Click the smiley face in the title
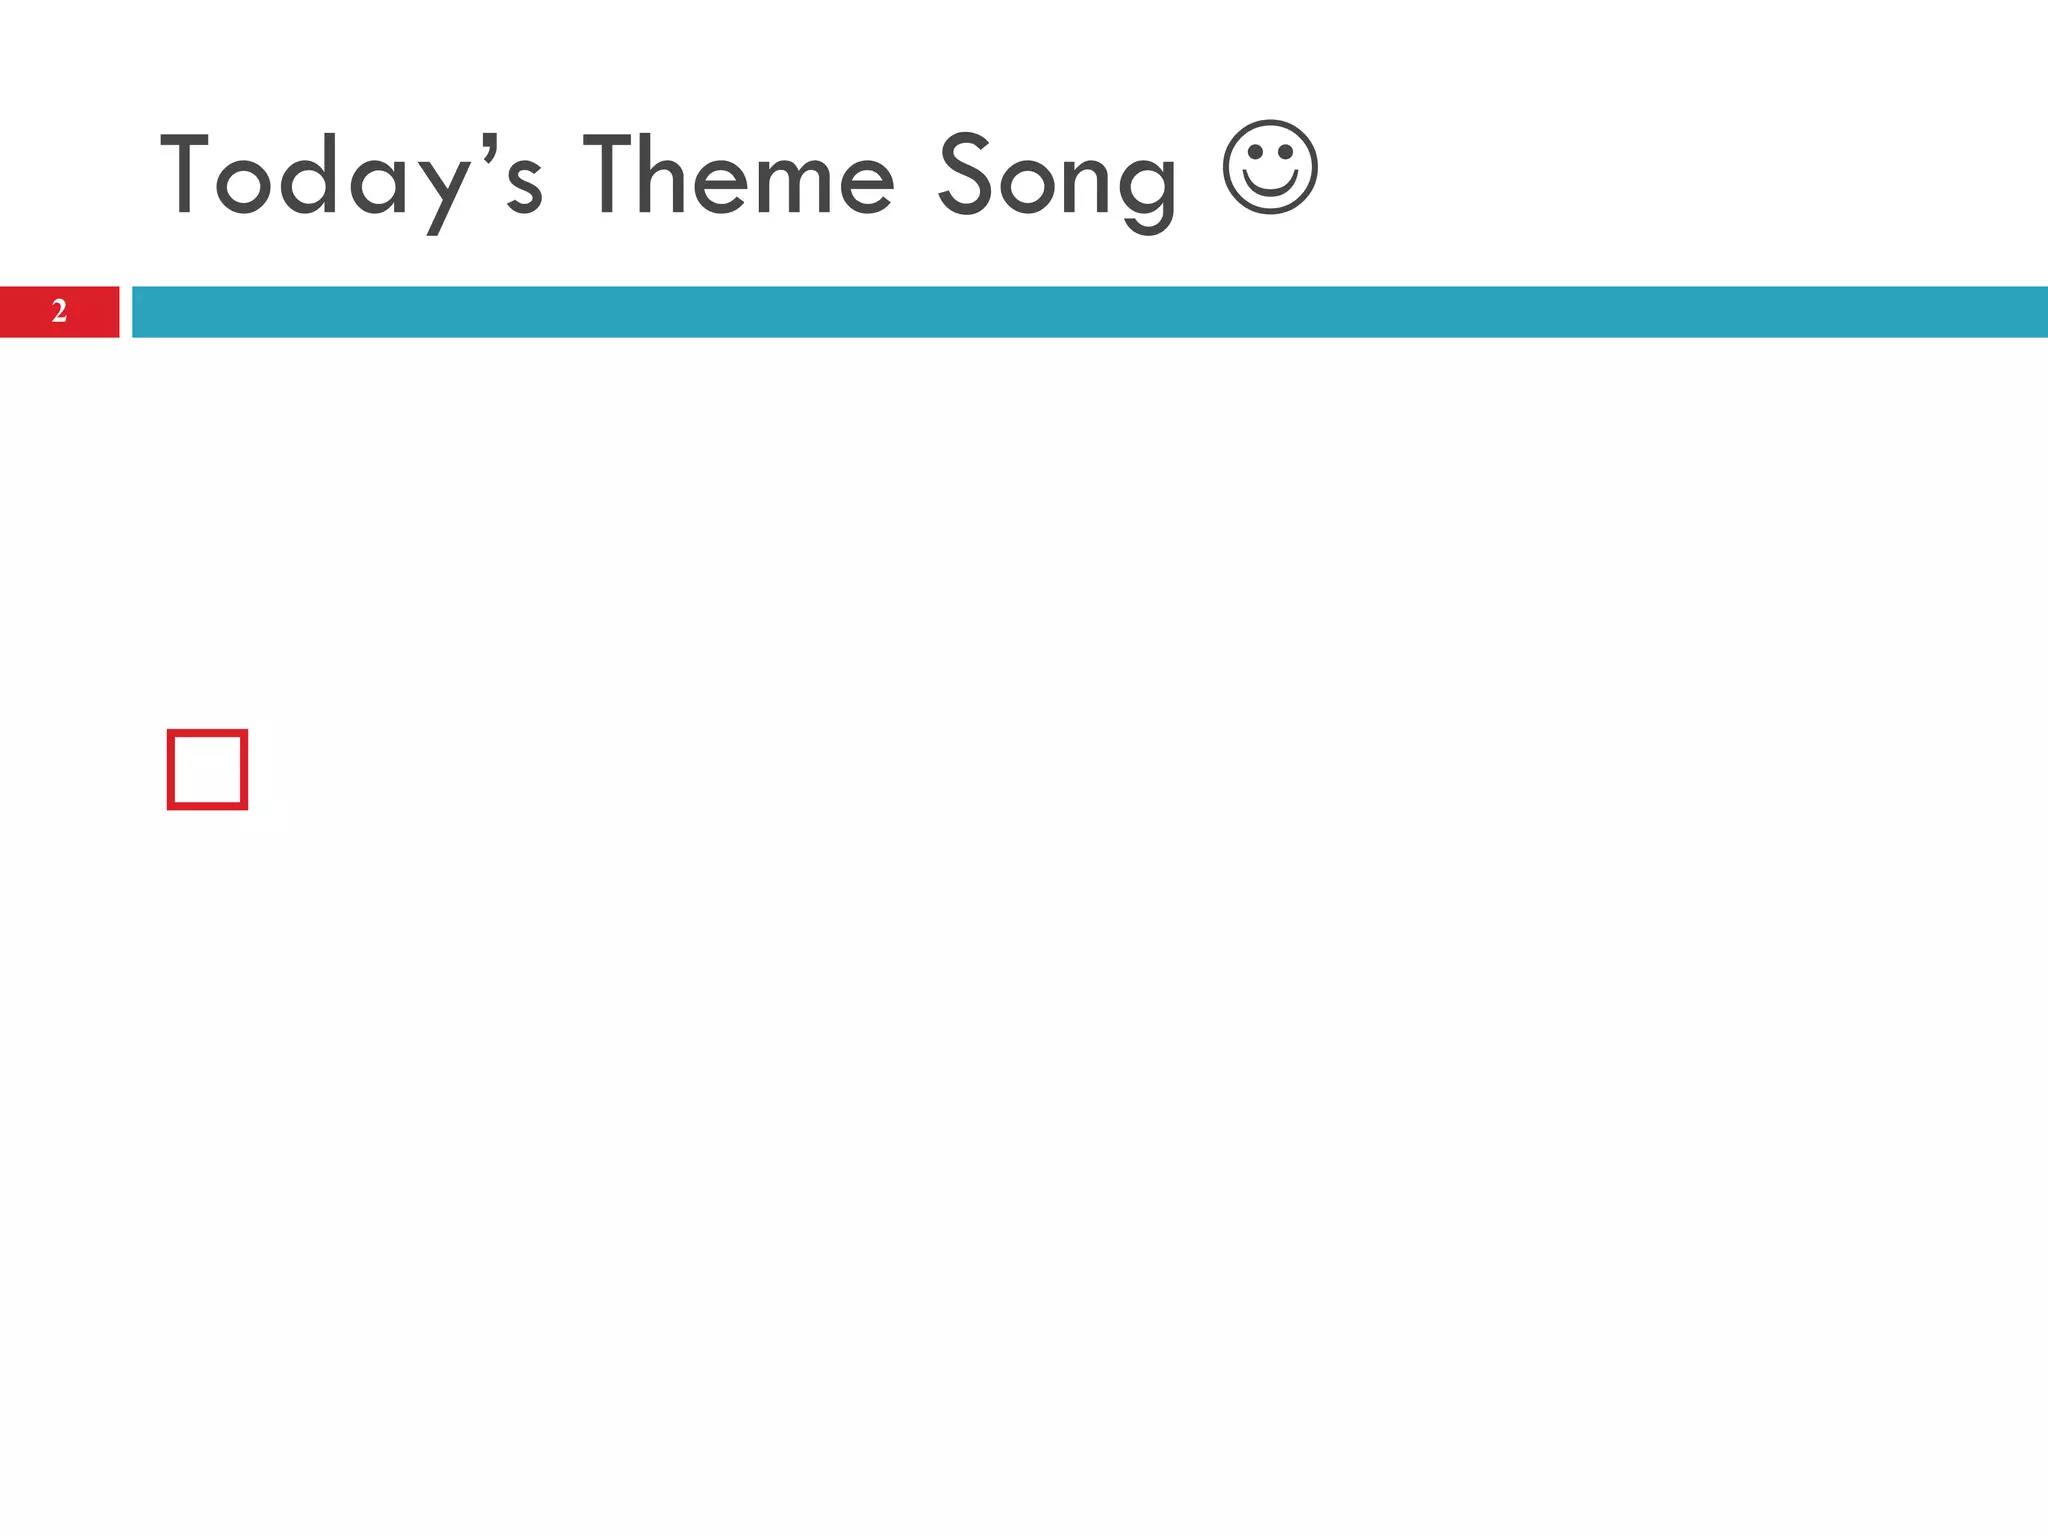This screenshot has height=1536, width=2048. pos(1270,167)
